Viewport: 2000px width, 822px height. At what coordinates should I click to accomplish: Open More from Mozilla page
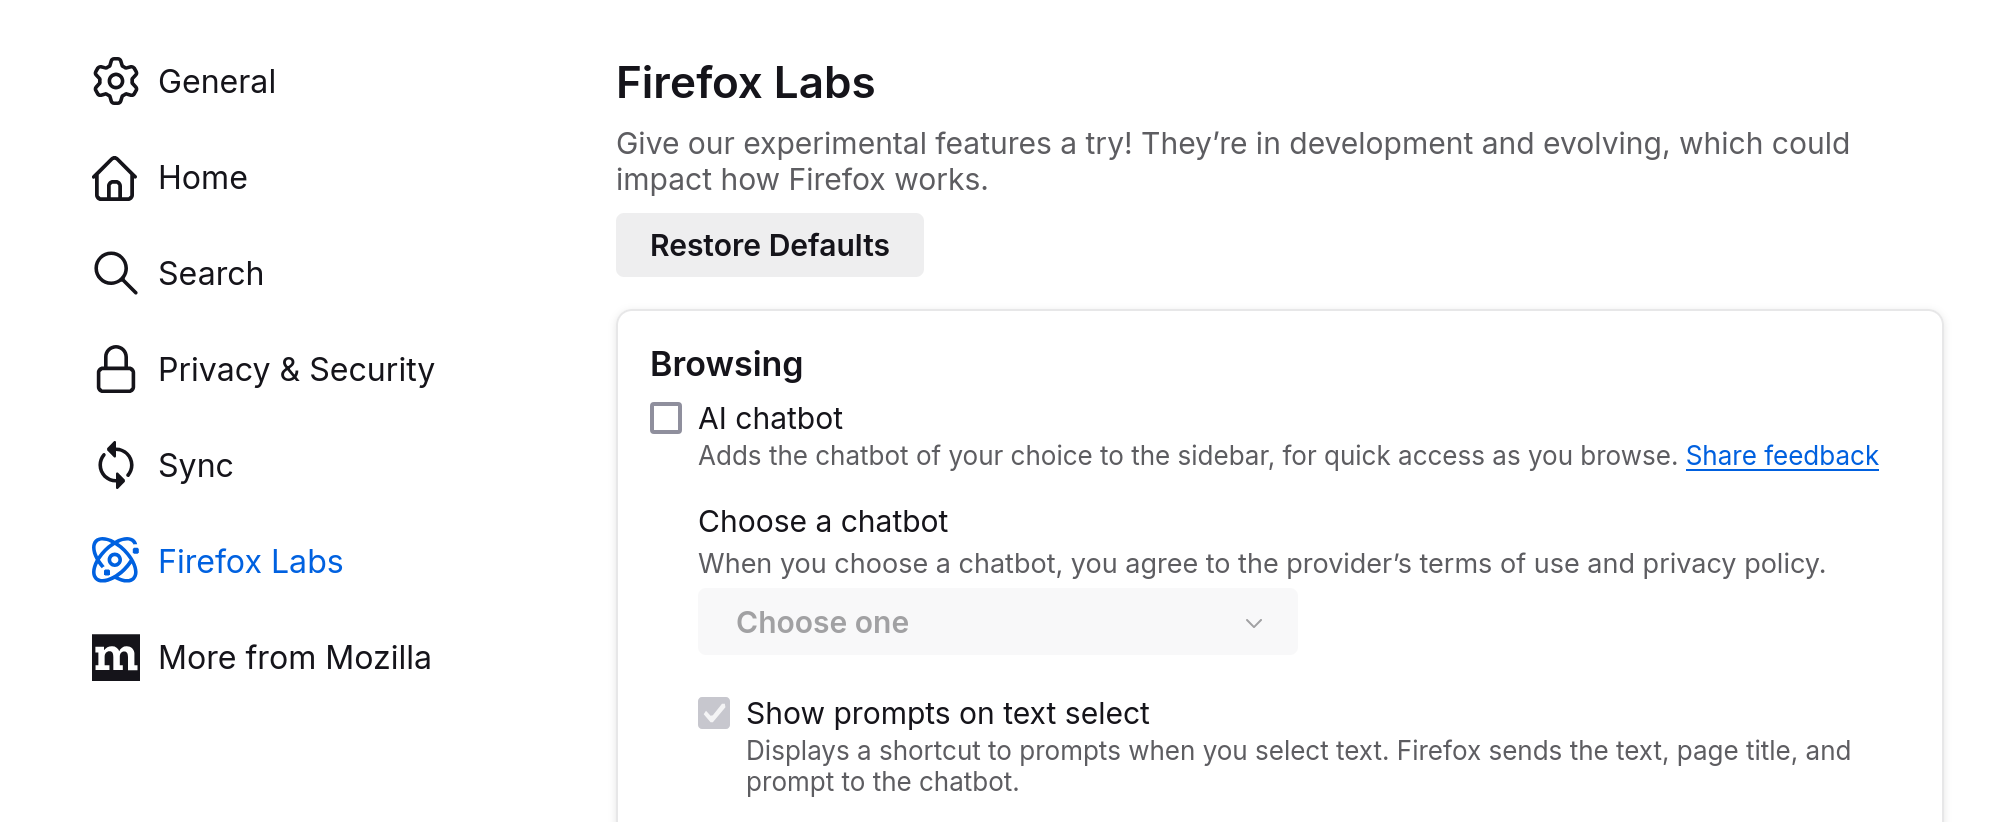[294, 658]
